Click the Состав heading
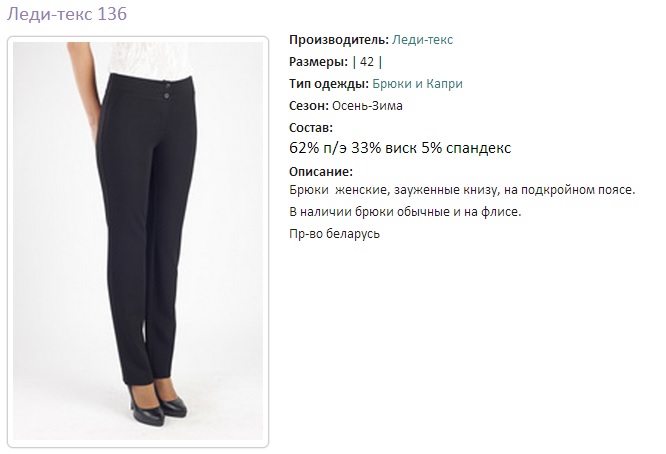 pos(311,128)
